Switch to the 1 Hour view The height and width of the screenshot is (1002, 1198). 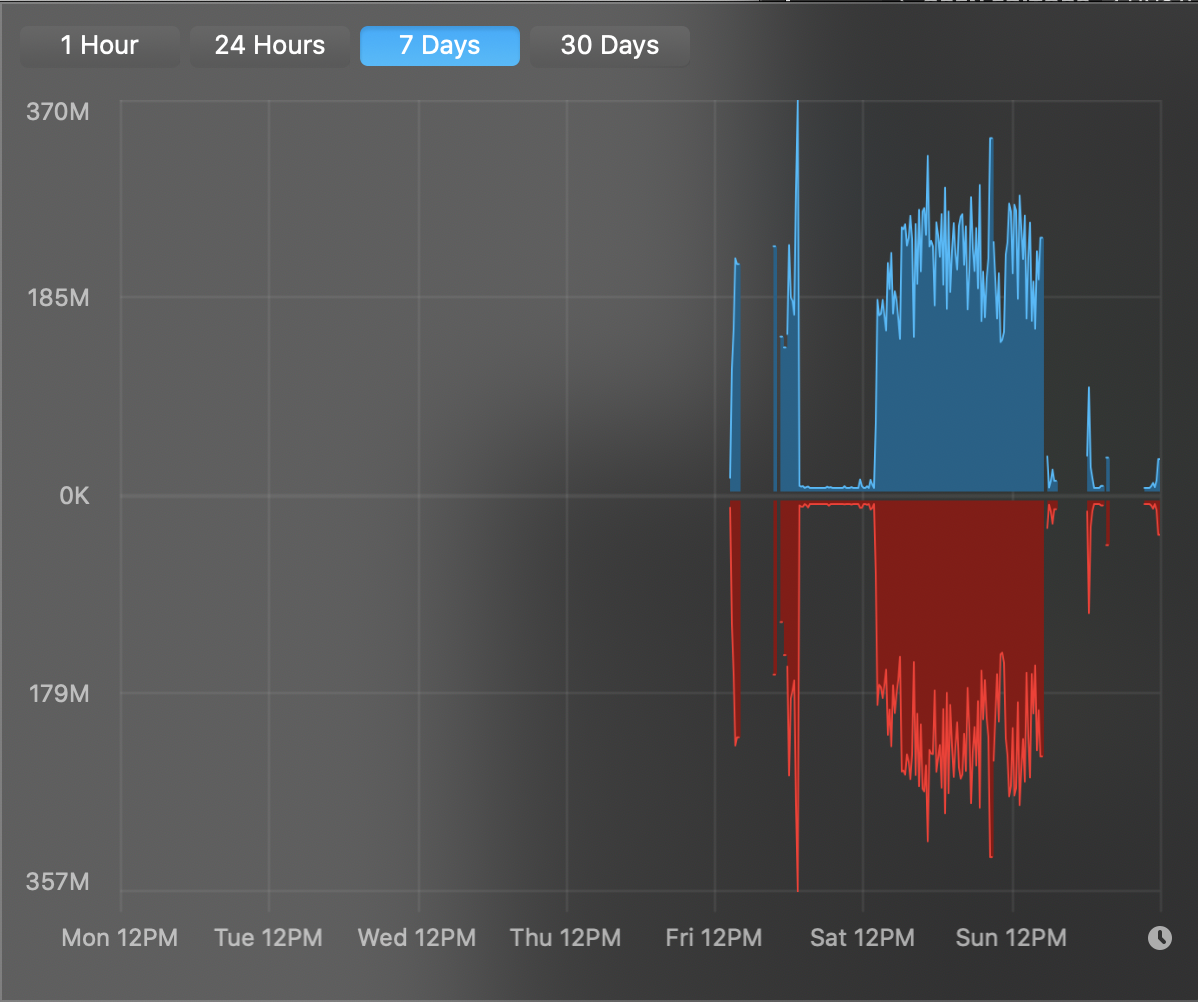(99, 46)
